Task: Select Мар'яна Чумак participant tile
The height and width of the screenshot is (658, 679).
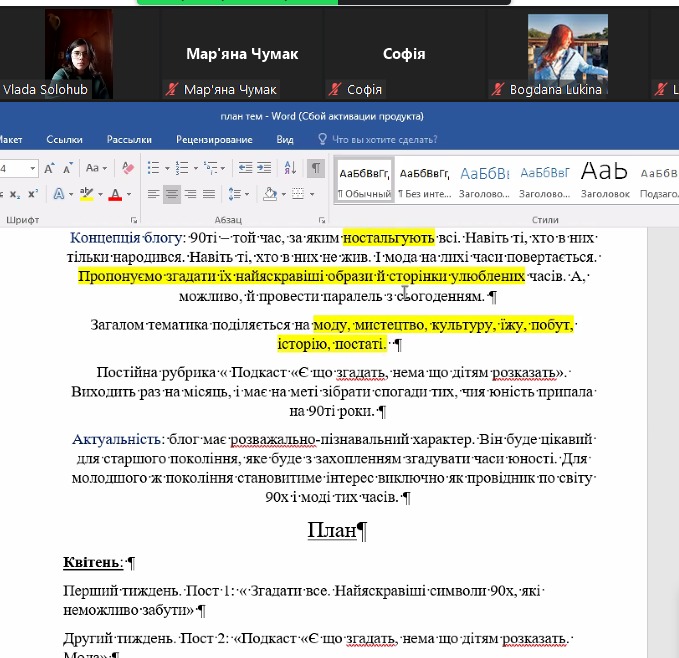Action: pyautogui.click(x=242, y=54)
